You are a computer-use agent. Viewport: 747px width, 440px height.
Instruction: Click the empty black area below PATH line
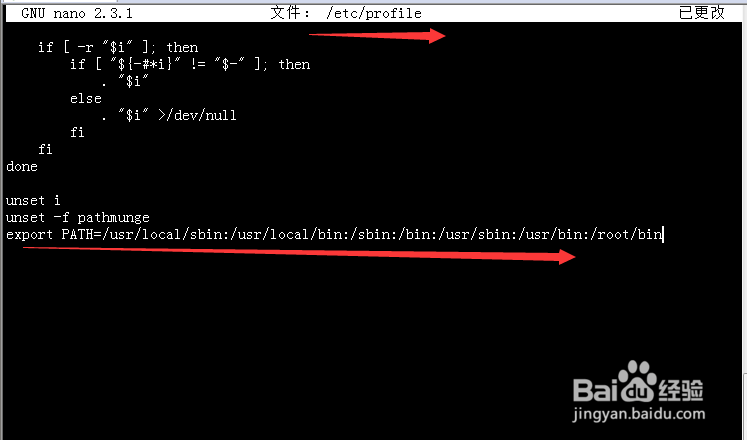(286, 333)
